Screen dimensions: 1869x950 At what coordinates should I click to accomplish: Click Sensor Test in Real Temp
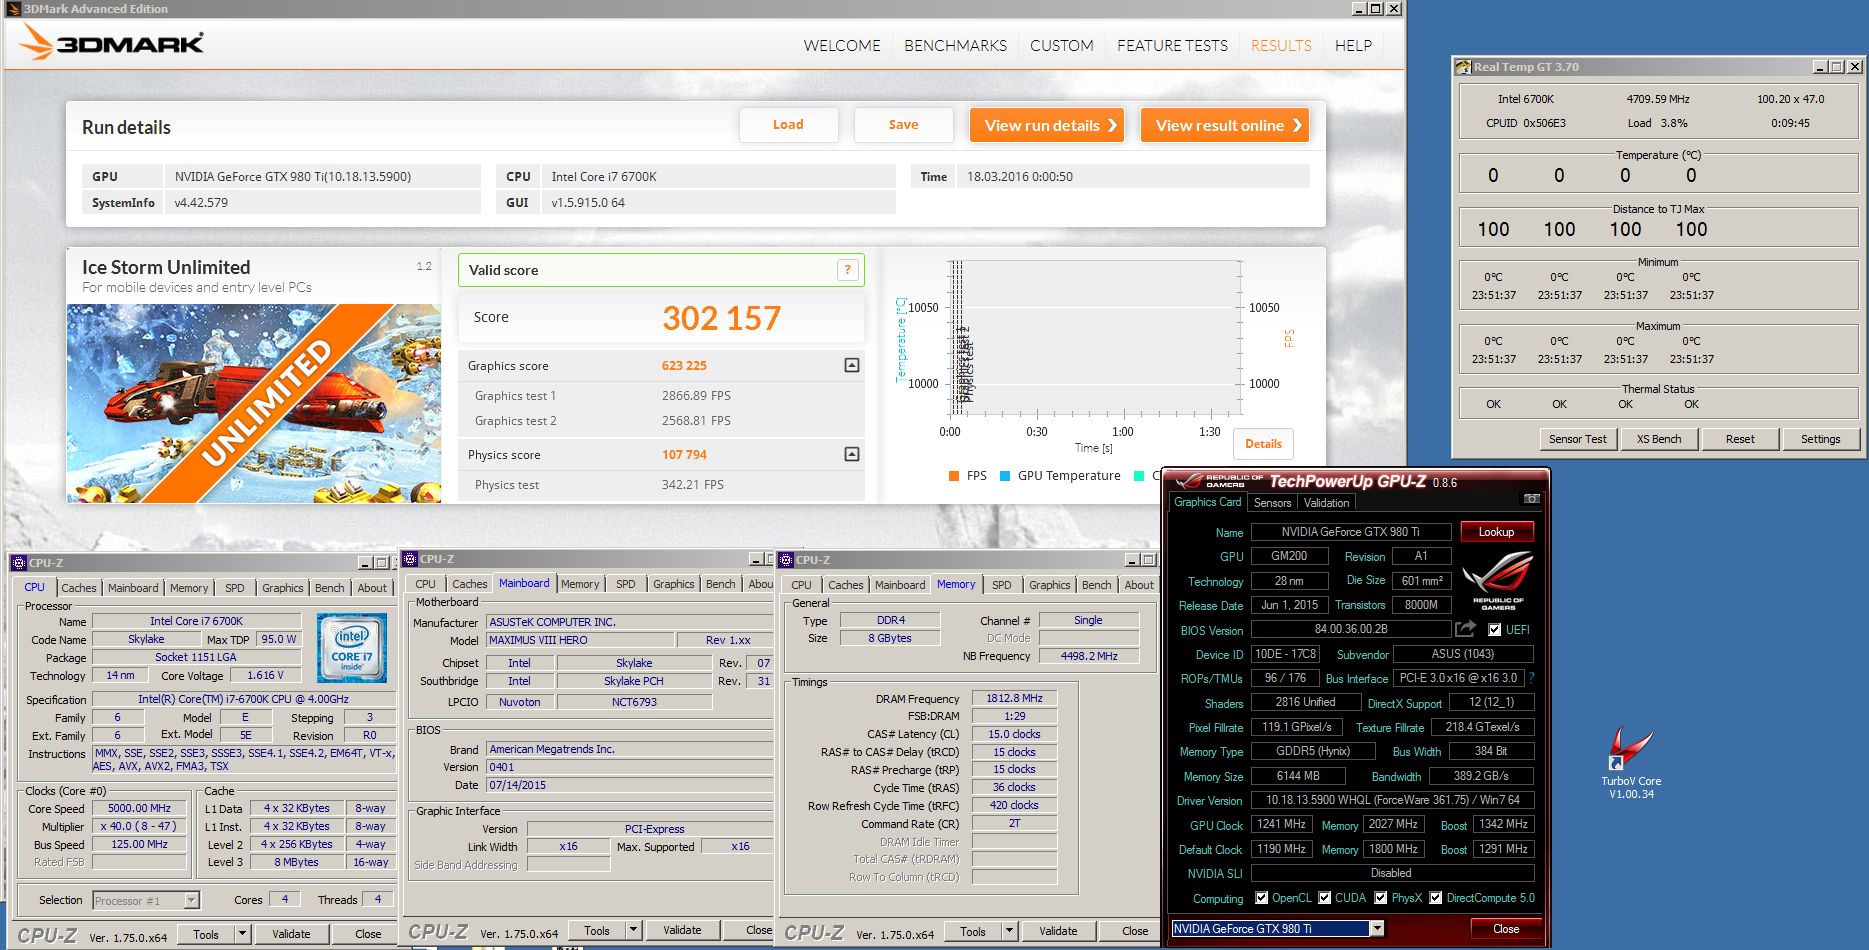tap(1577, 439)
